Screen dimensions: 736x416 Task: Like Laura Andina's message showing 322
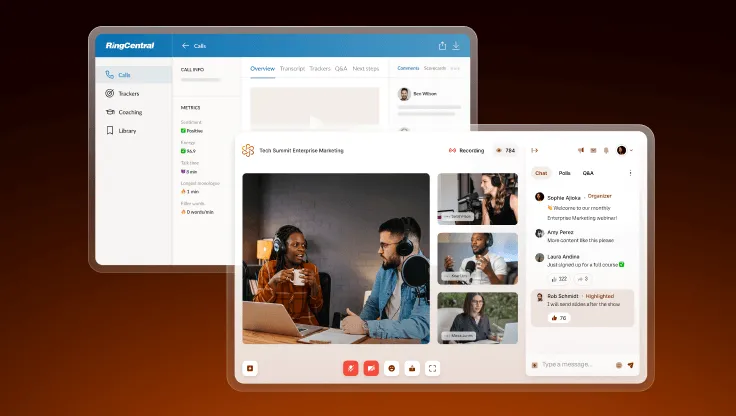559,279
